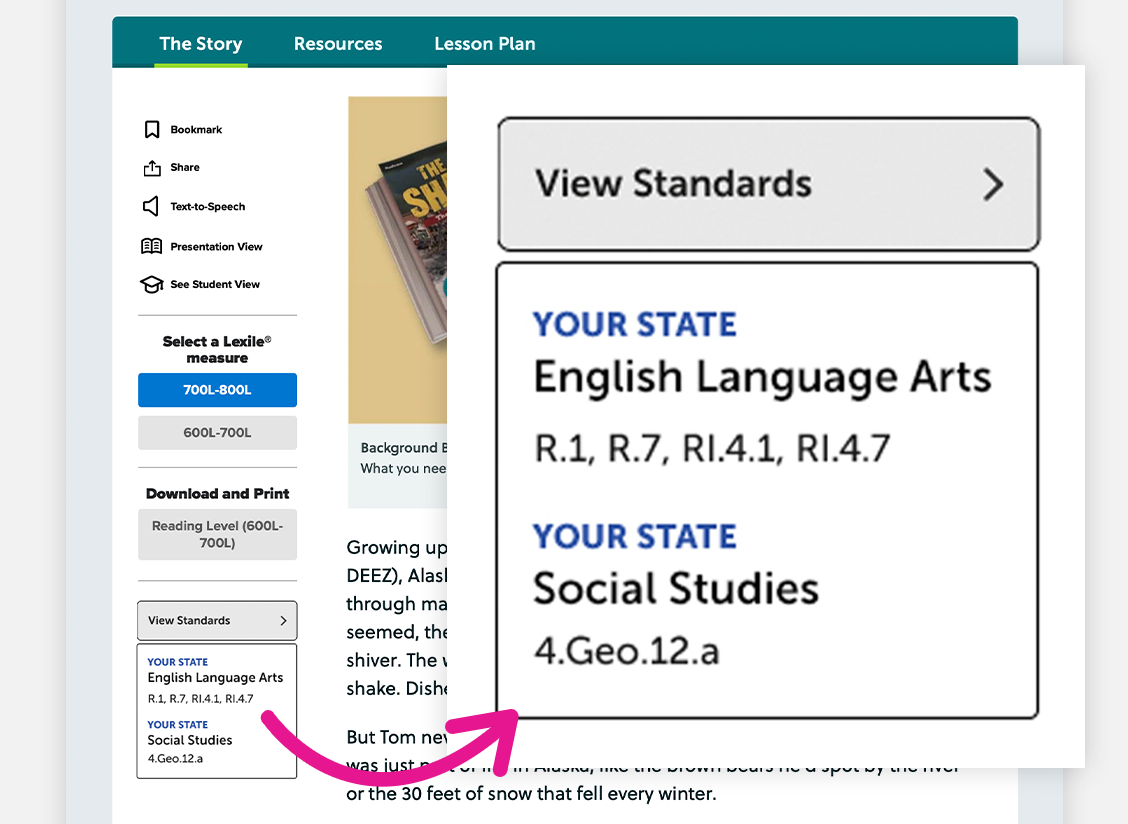The height and width of the screenshot is (824, 1128).
Task: Open Presentation View book icon
Action: tap(152, 246)
